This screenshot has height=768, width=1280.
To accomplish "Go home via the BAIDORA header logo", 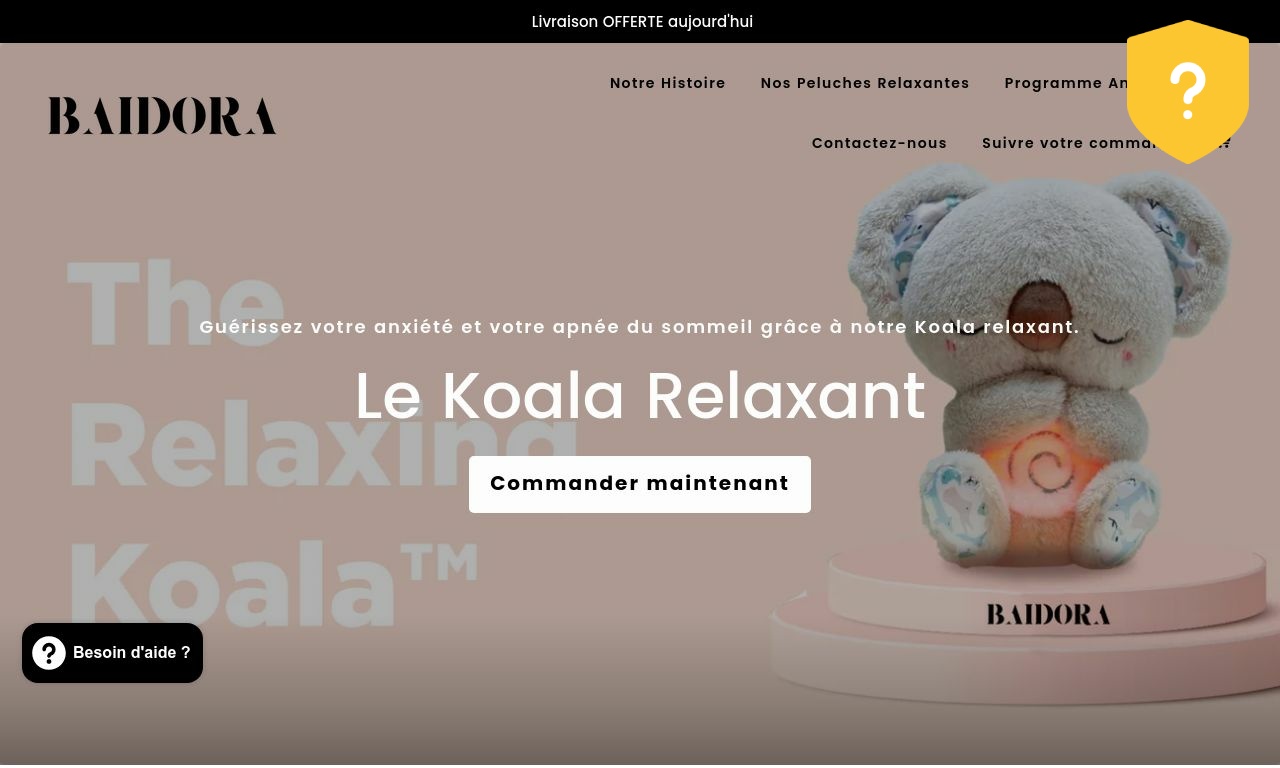I will 162,116.
